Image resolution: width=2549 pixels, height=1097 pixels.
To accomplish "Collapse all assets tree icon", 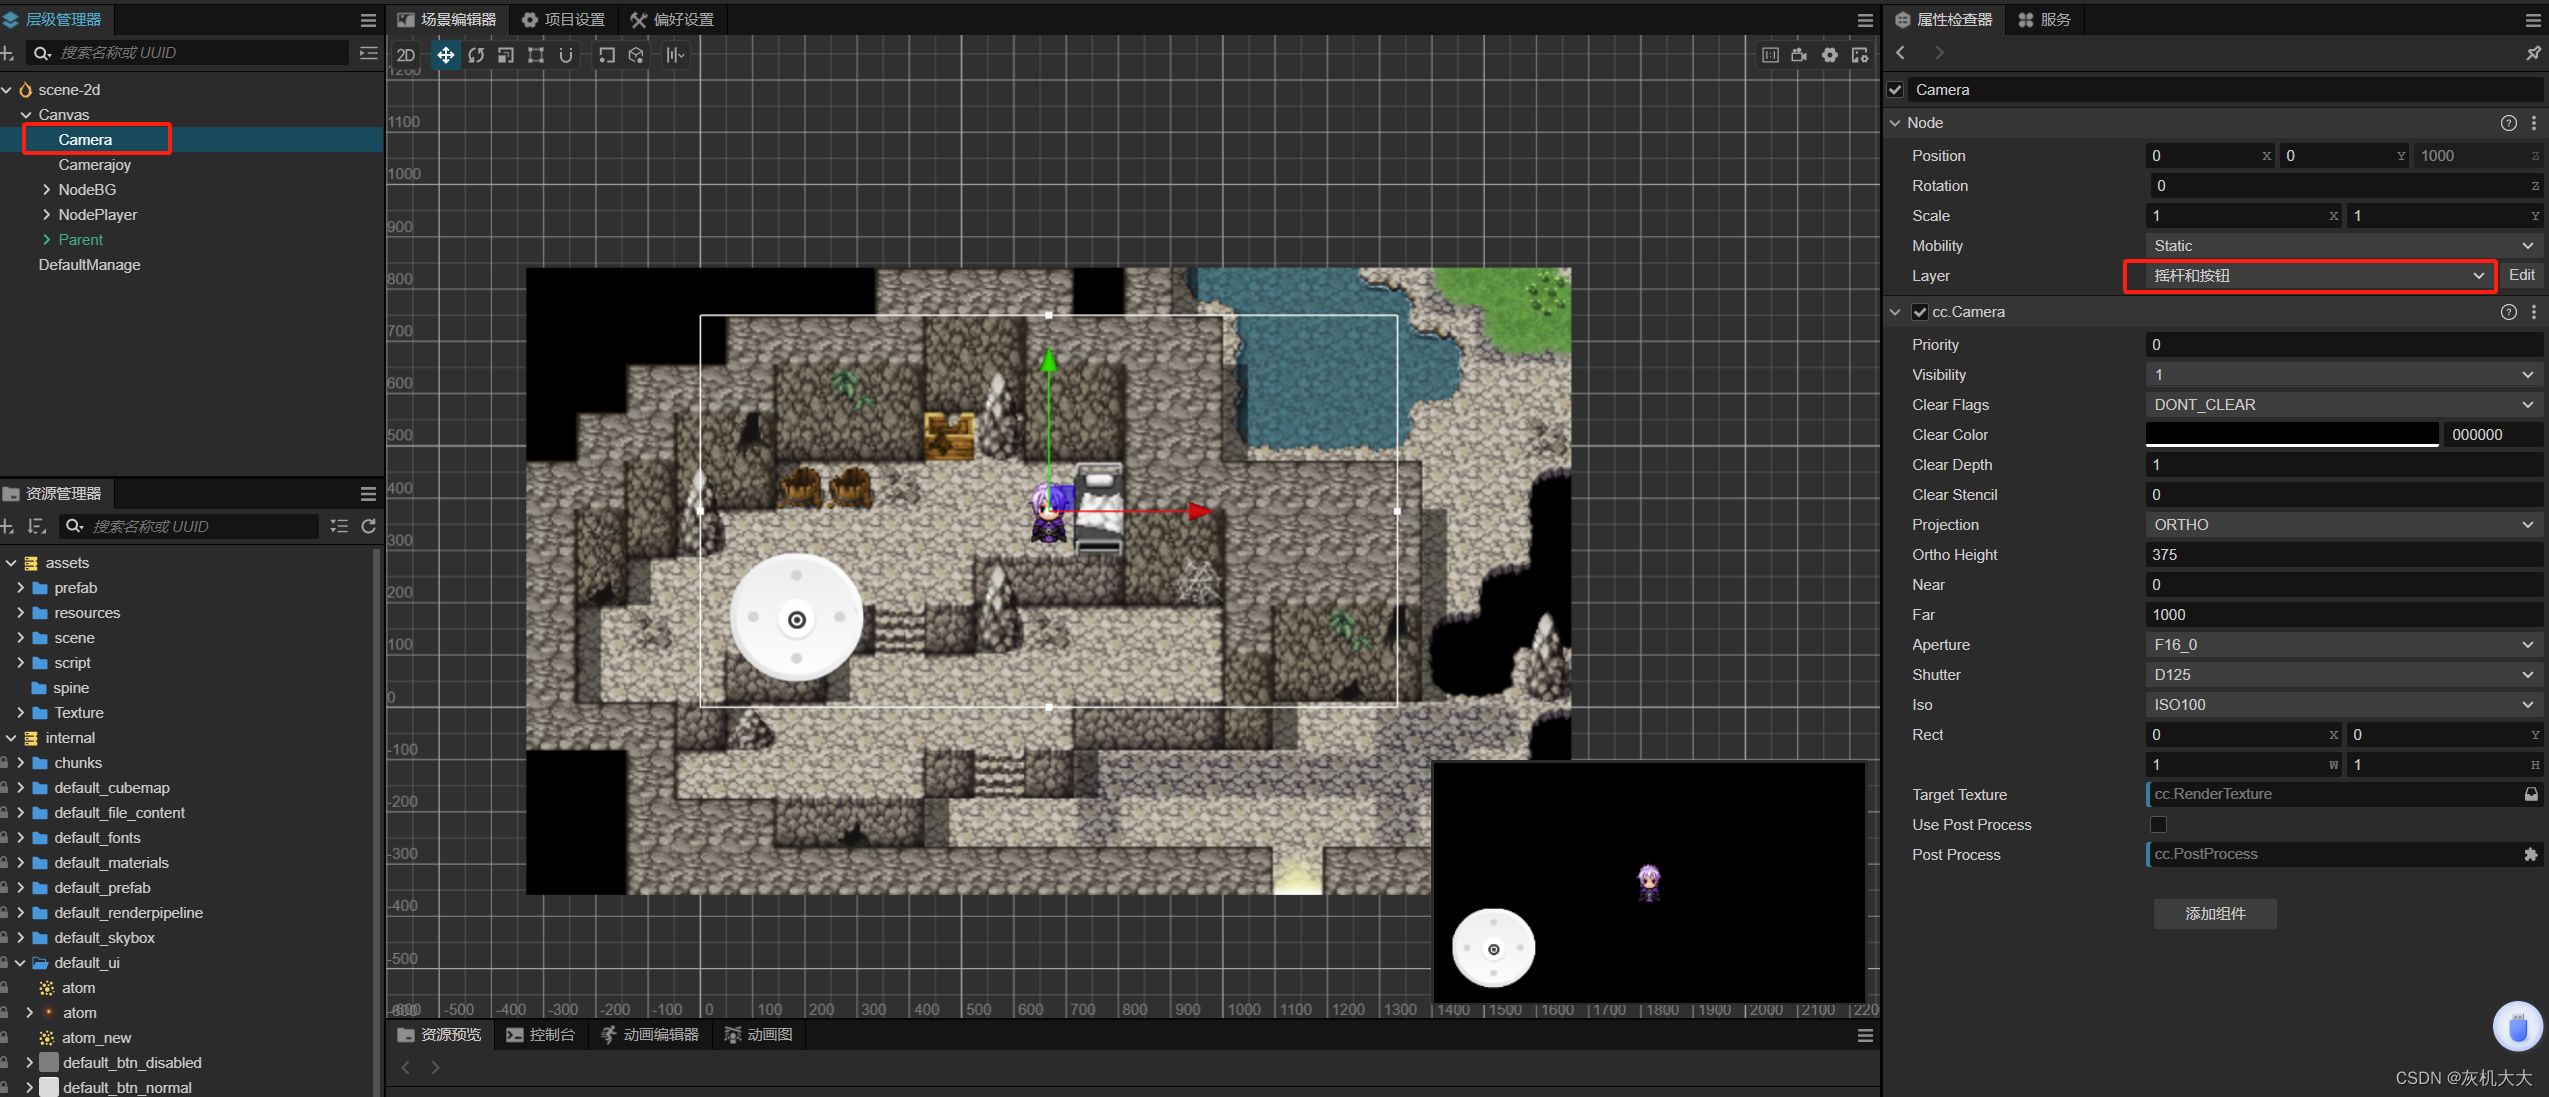I will coord(340,526).
